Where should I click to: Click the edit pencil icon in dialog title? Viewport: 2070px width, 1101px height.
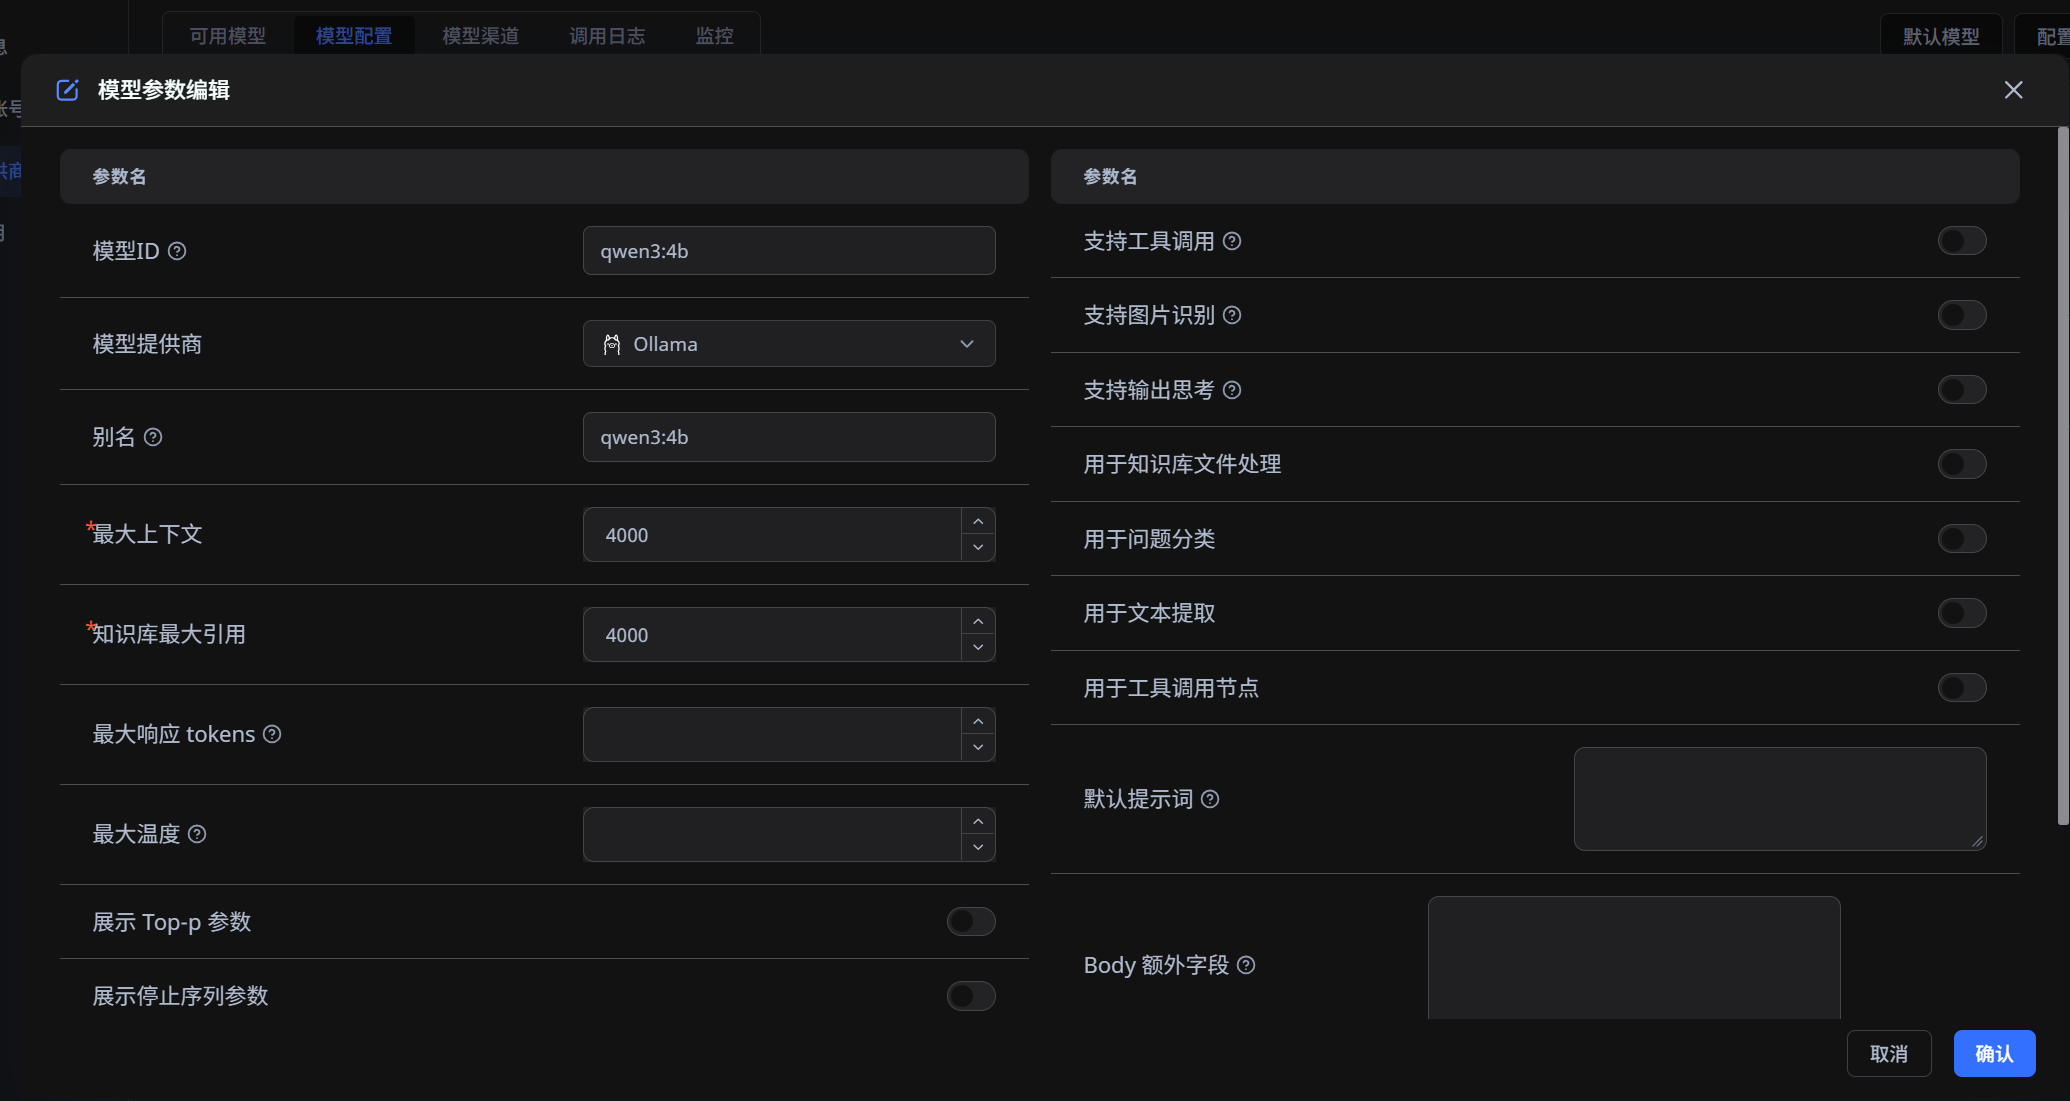tap(67, 89)
